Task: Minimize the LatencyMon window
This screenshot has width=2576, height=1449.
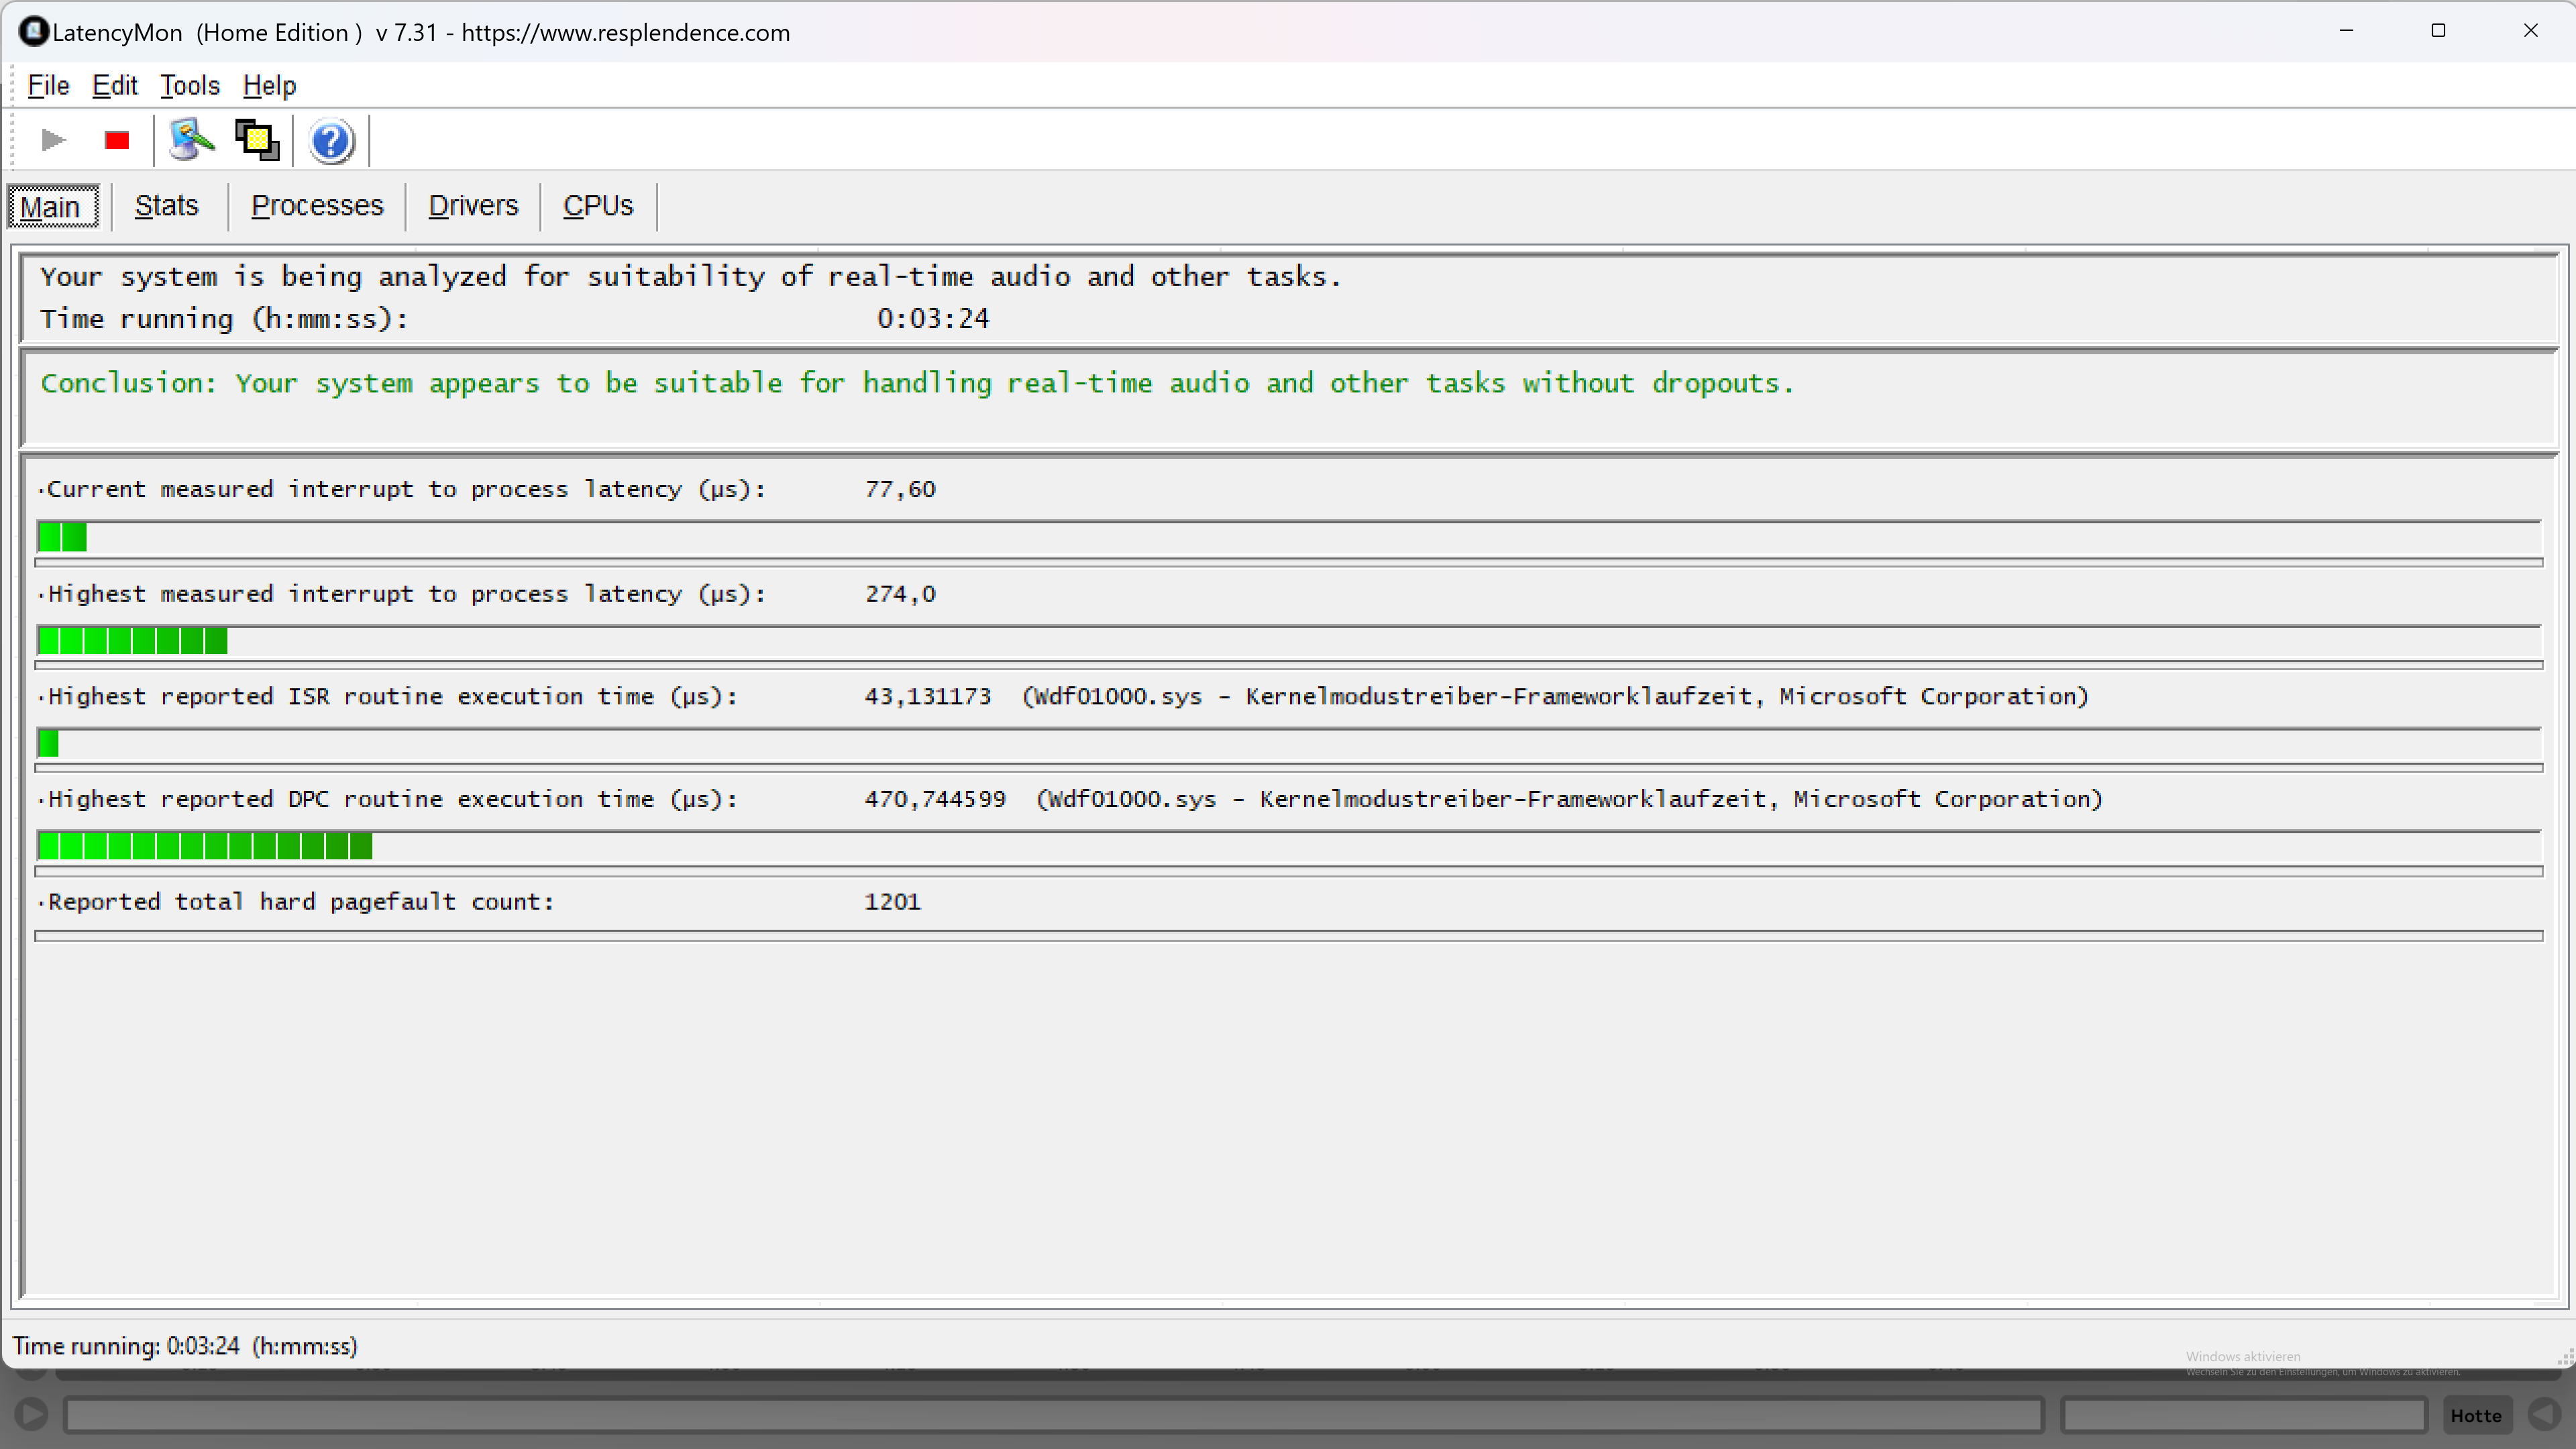Action: pyautogui.click(x=2347, y=31)
